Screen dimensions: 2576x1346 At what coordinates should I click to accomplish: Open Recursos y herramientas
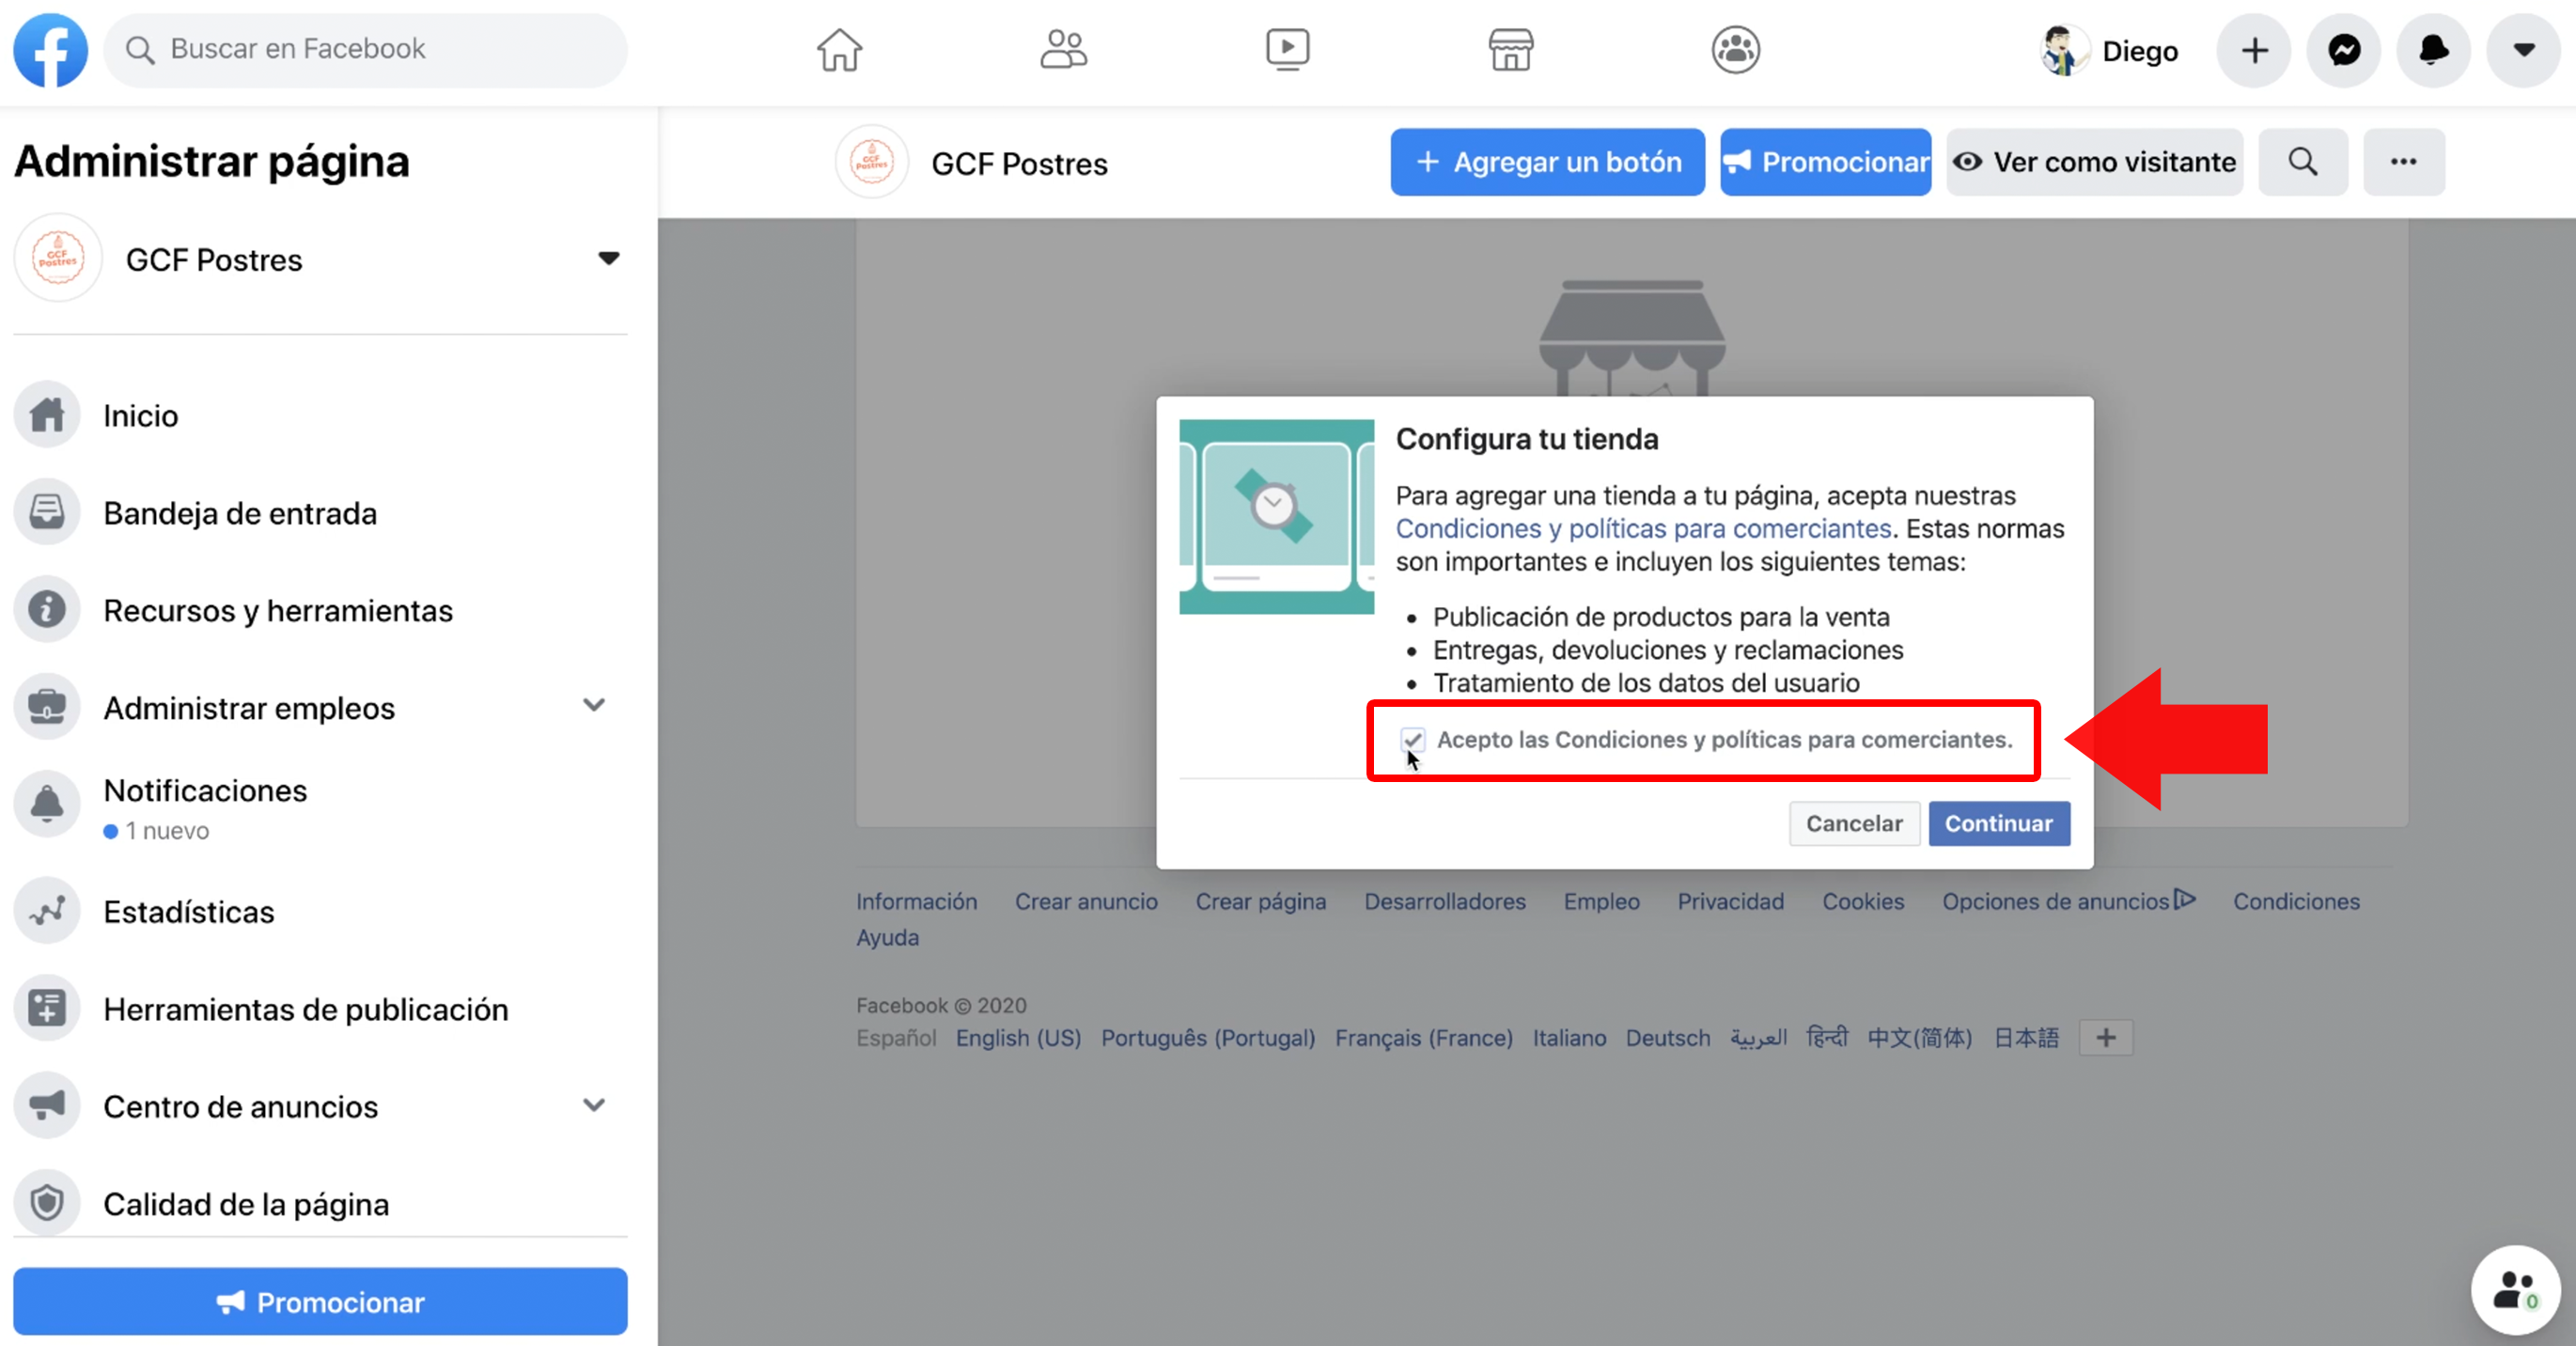(x=320, y=610)
